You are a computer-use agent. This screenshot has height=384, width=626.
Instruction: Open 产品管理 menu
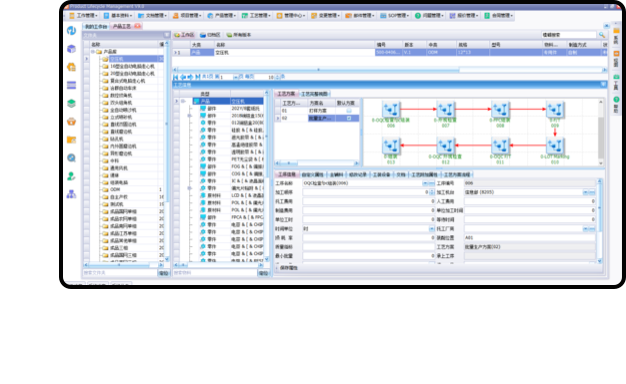(222, 16)
